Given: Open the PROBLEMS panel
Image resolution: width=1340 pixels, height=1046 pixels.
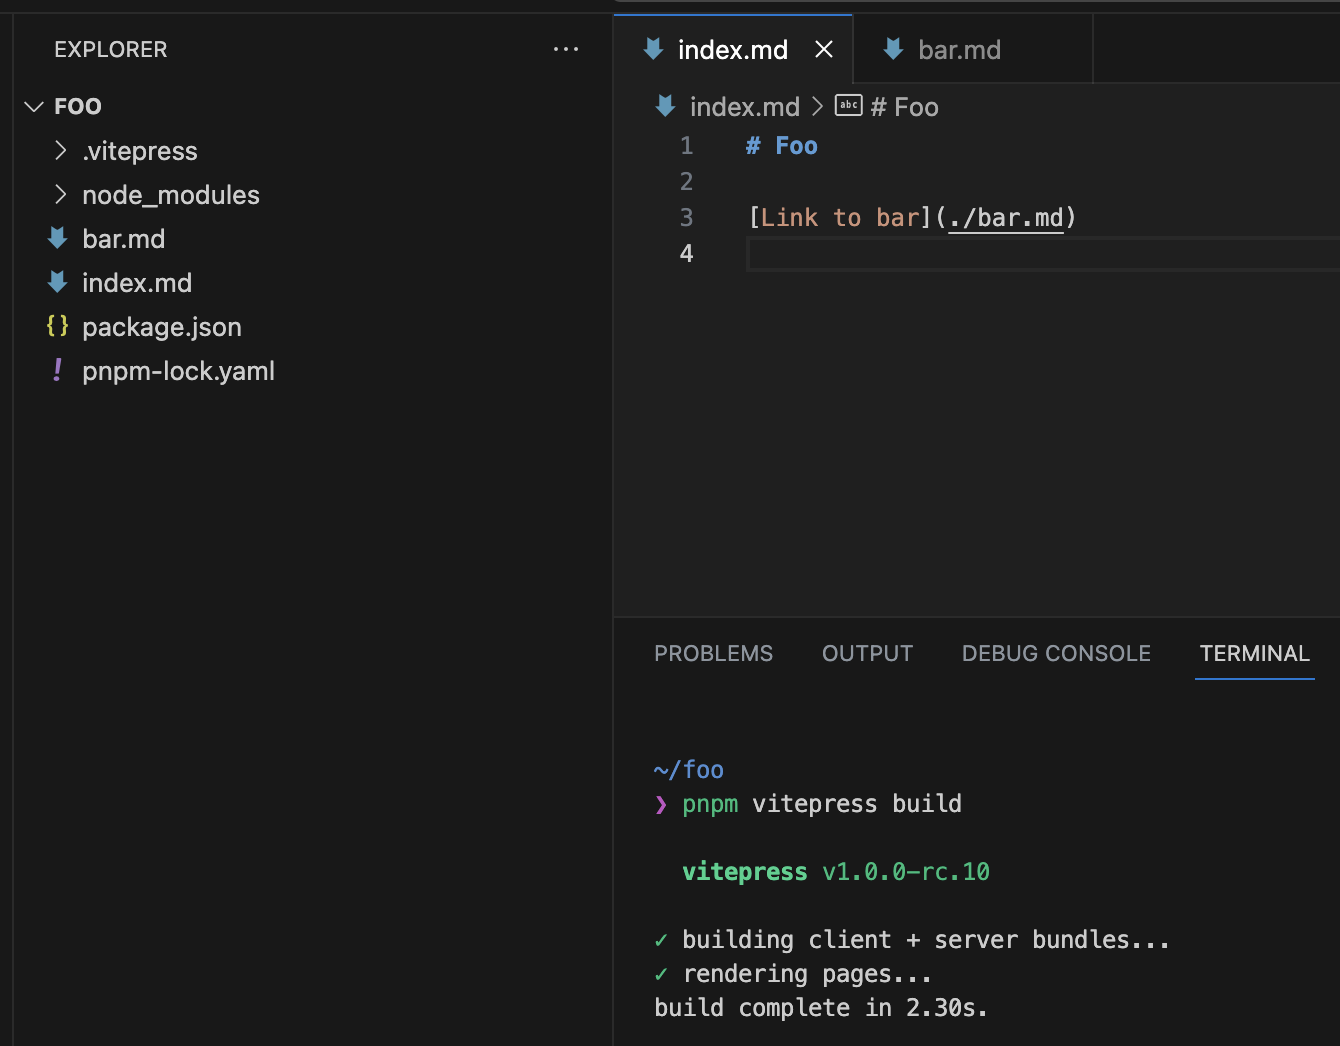Looking at the screenshot, I should 713,653.
